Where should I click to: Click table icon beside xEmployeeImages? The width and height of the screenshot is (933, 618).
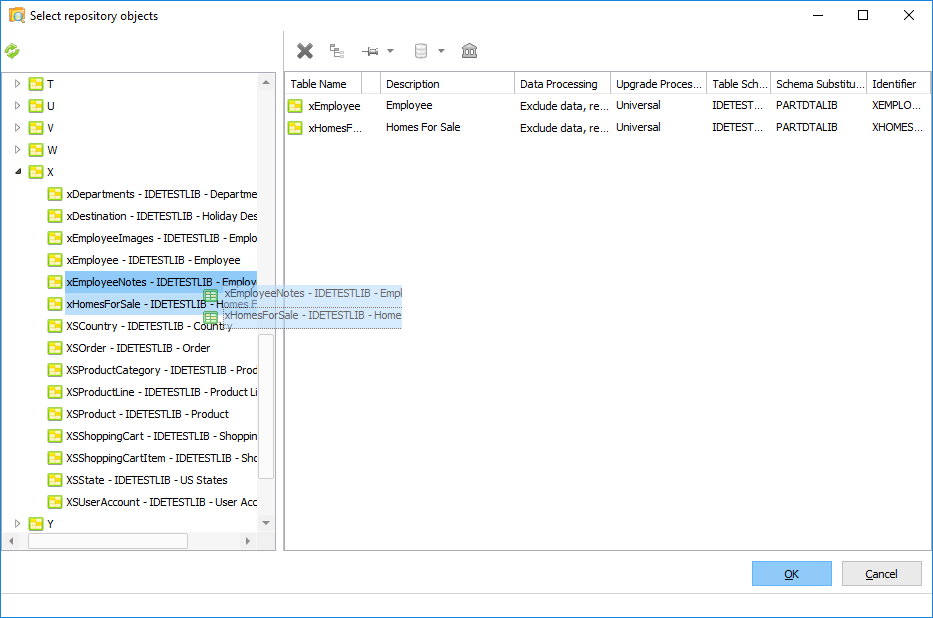pos(55,238)
